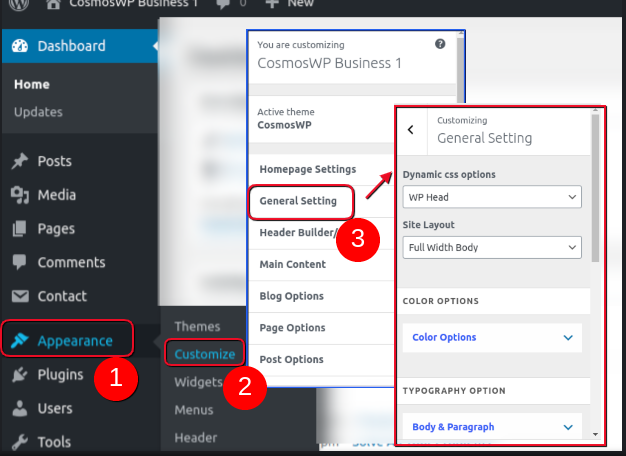Select the Updates submenu item
This screenshot has width=626, height=456.
[38, 112]
